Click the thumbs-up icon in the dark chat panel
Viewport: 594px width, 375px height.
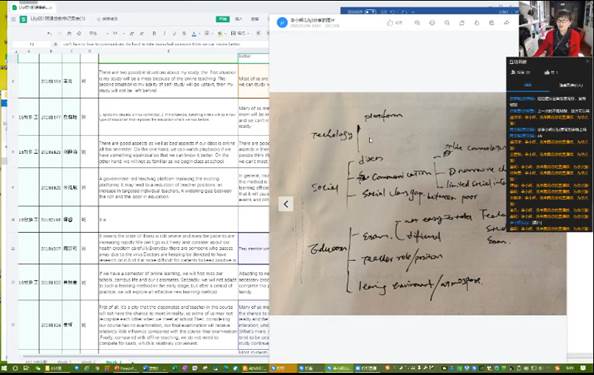tap(547, 72)
